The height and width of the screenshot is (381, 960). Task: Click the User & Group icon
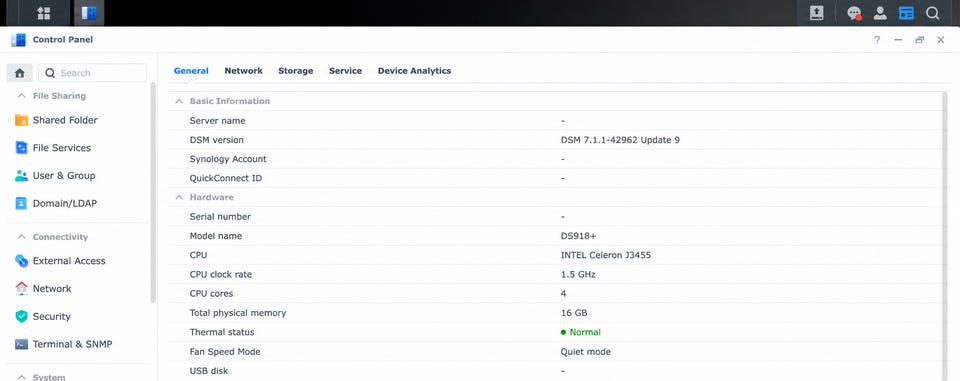click(x=21, y=176)
